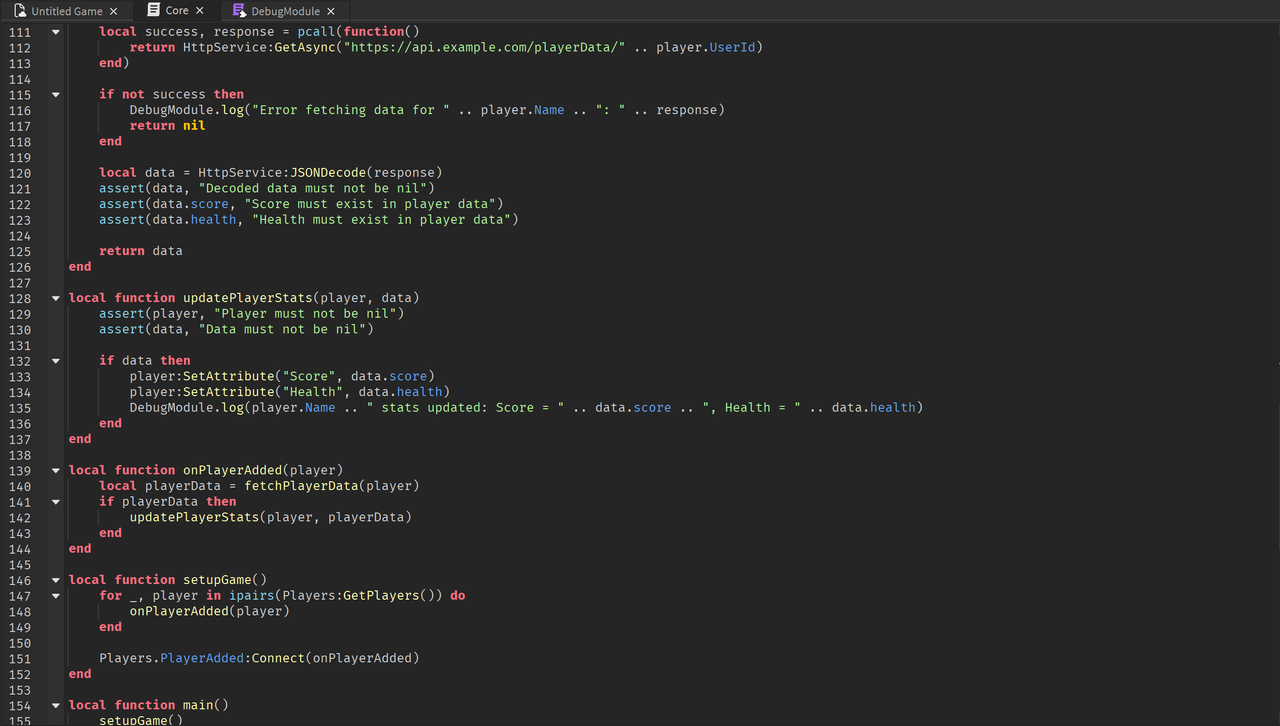Select the Core script tab
The height and width of the screenshot is (726, 1280).
176,10
